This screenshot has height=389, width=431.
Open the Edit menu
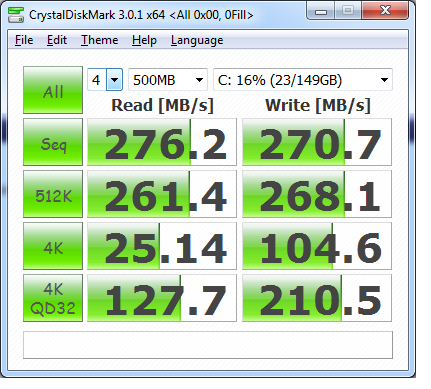(x=57, y=40)
